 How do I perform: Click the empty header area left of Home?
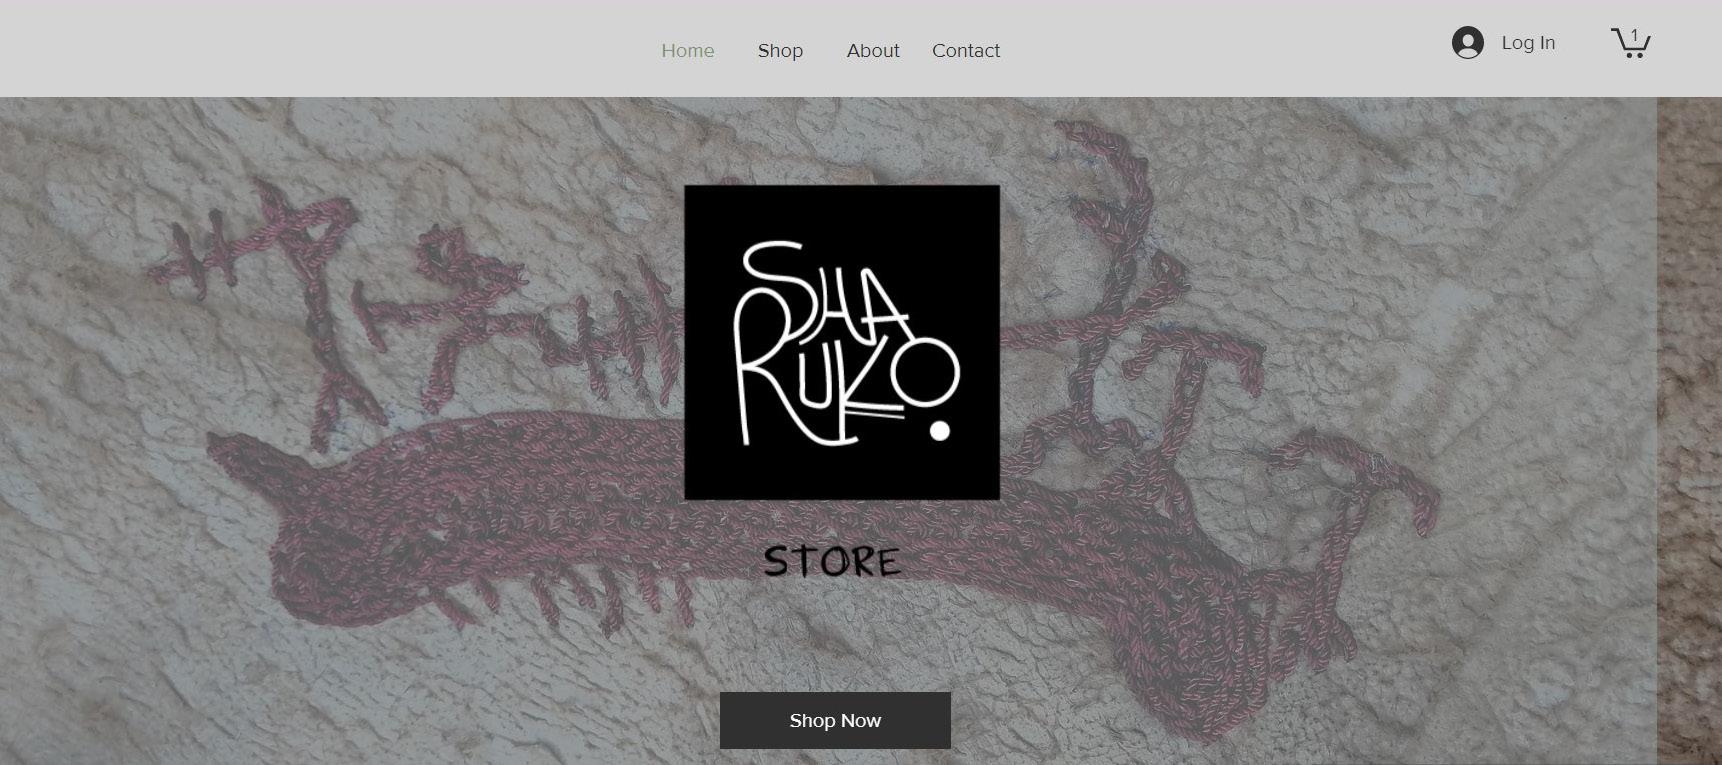pos(320,48)
